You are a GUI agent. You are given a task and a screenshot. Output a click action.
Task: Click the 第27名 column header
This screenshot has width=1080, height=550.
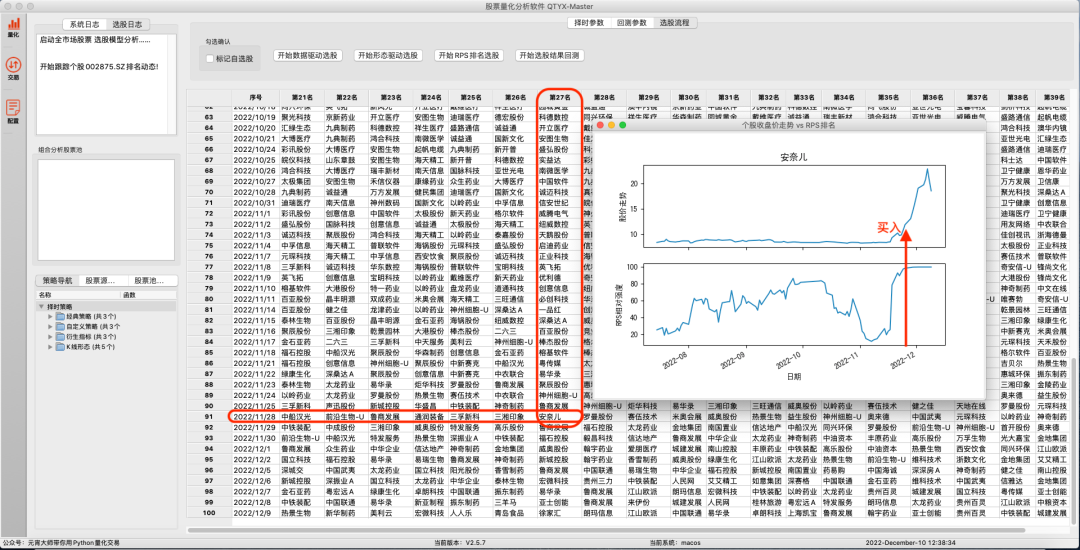pos(559,98)
